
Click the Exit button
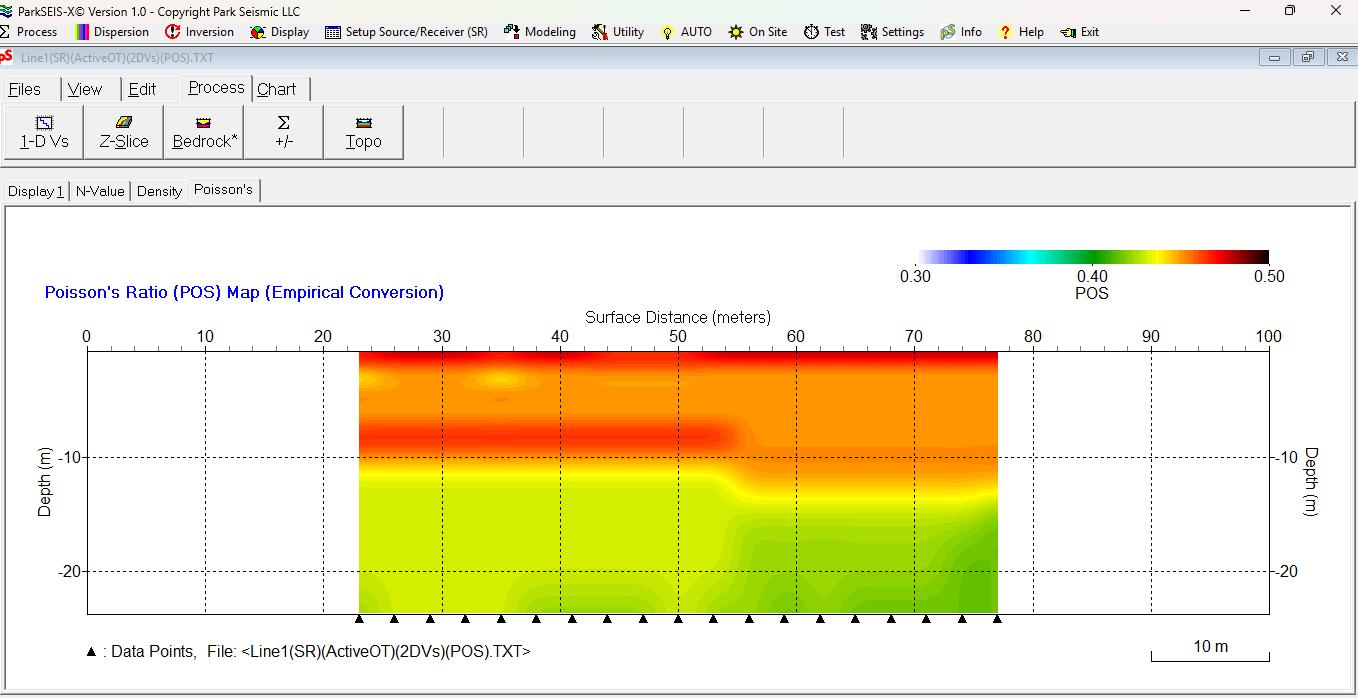(1080, 32)
